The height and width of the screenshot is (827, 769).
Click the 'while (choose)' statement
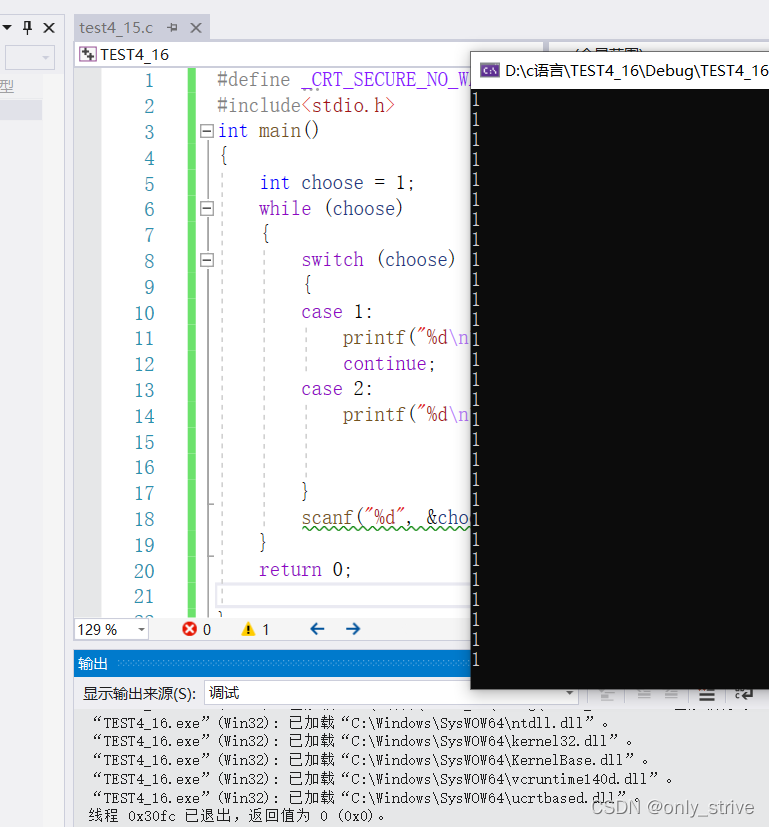331,208
